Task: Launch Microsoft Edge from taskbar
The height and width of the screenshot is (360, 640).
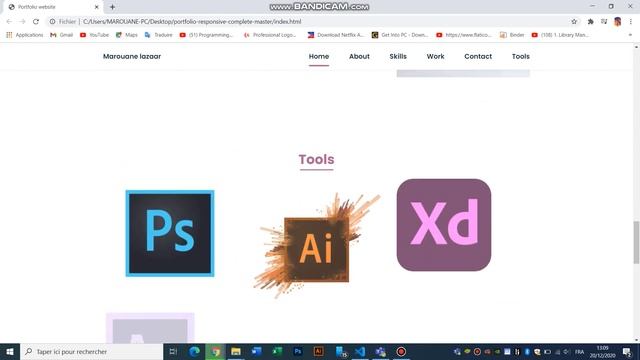Action: 194,351
